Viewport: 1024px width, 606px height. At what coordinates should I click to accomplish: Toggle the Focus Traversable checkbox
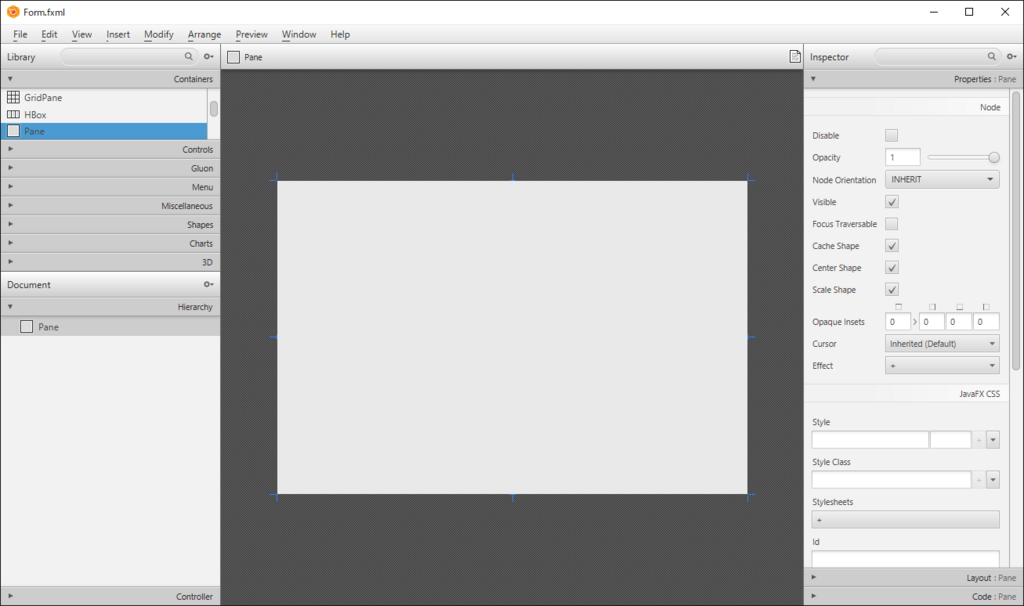891,224
